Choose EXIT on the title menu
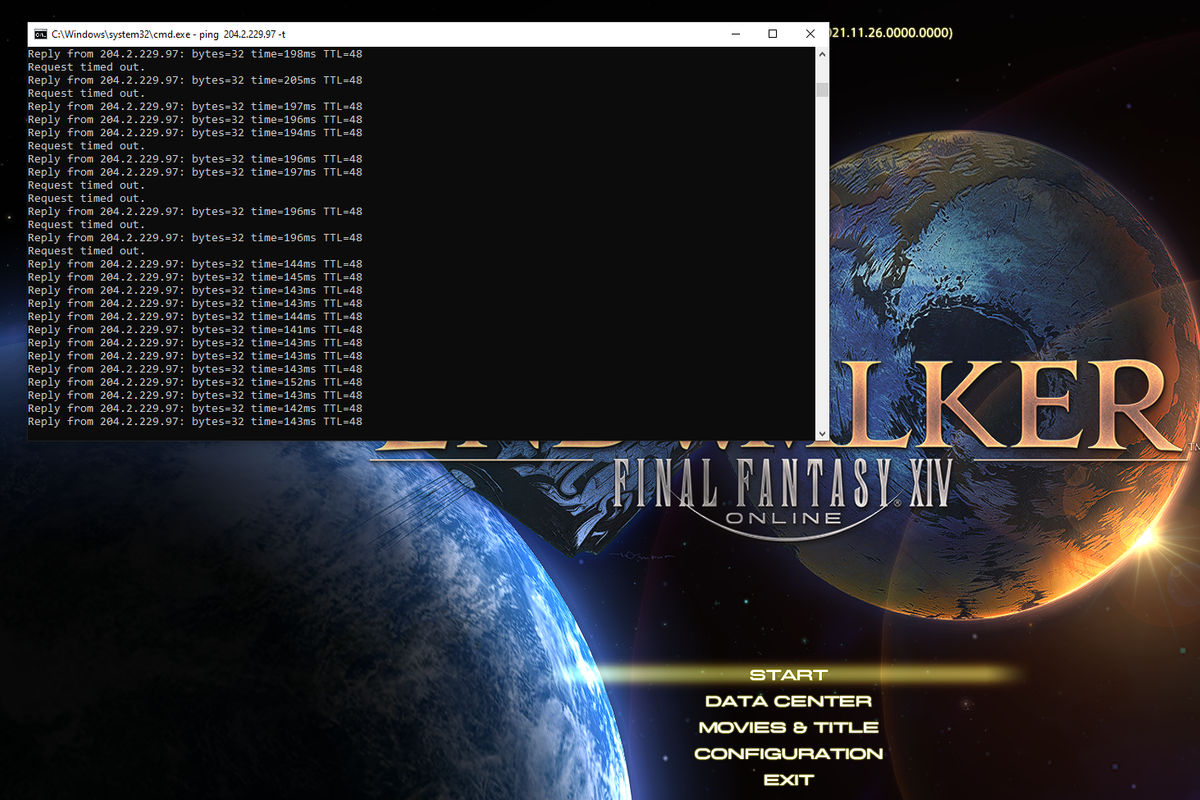 (788, 779)
